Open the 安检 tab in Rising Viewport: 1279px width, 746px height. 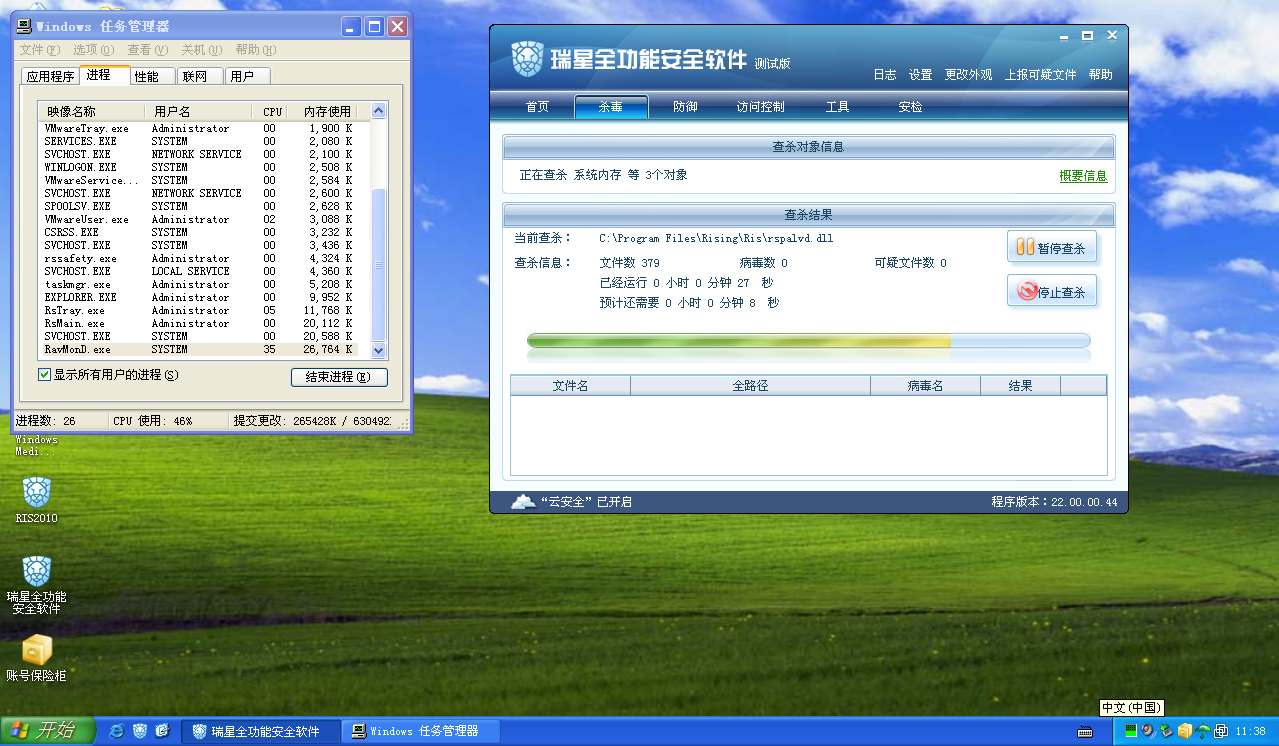point(910,107)
